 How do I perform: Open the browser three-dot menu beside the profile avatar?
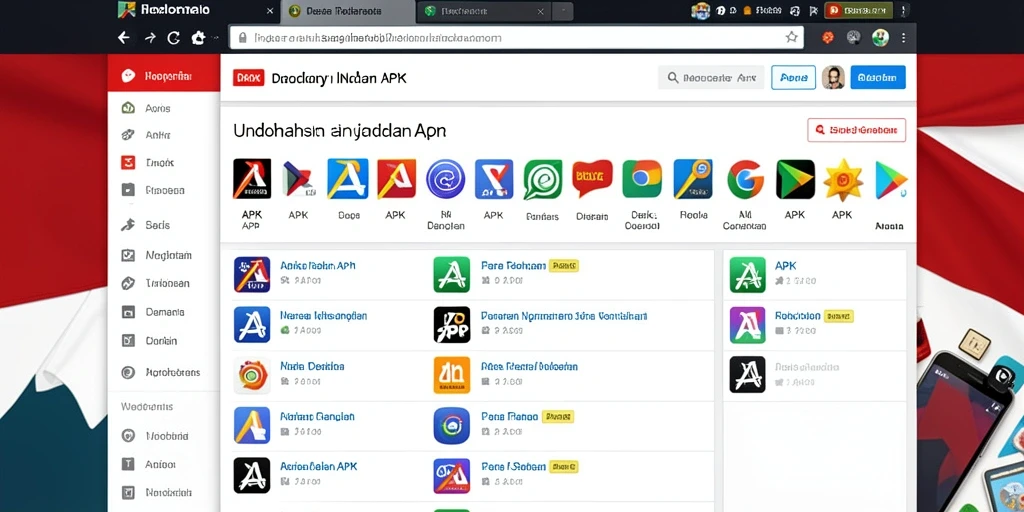(903, 38)
